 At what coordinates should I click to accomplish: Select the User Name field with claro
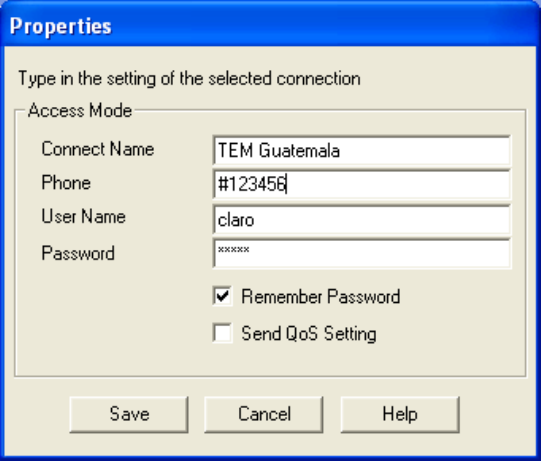click(362, 220)
